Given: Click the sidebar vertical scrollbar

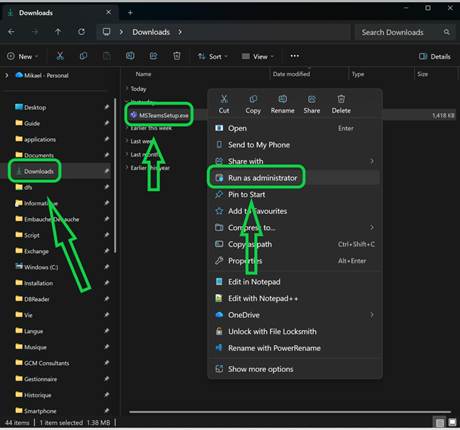Looking at the screenshot, I should (x=115, y=176).
